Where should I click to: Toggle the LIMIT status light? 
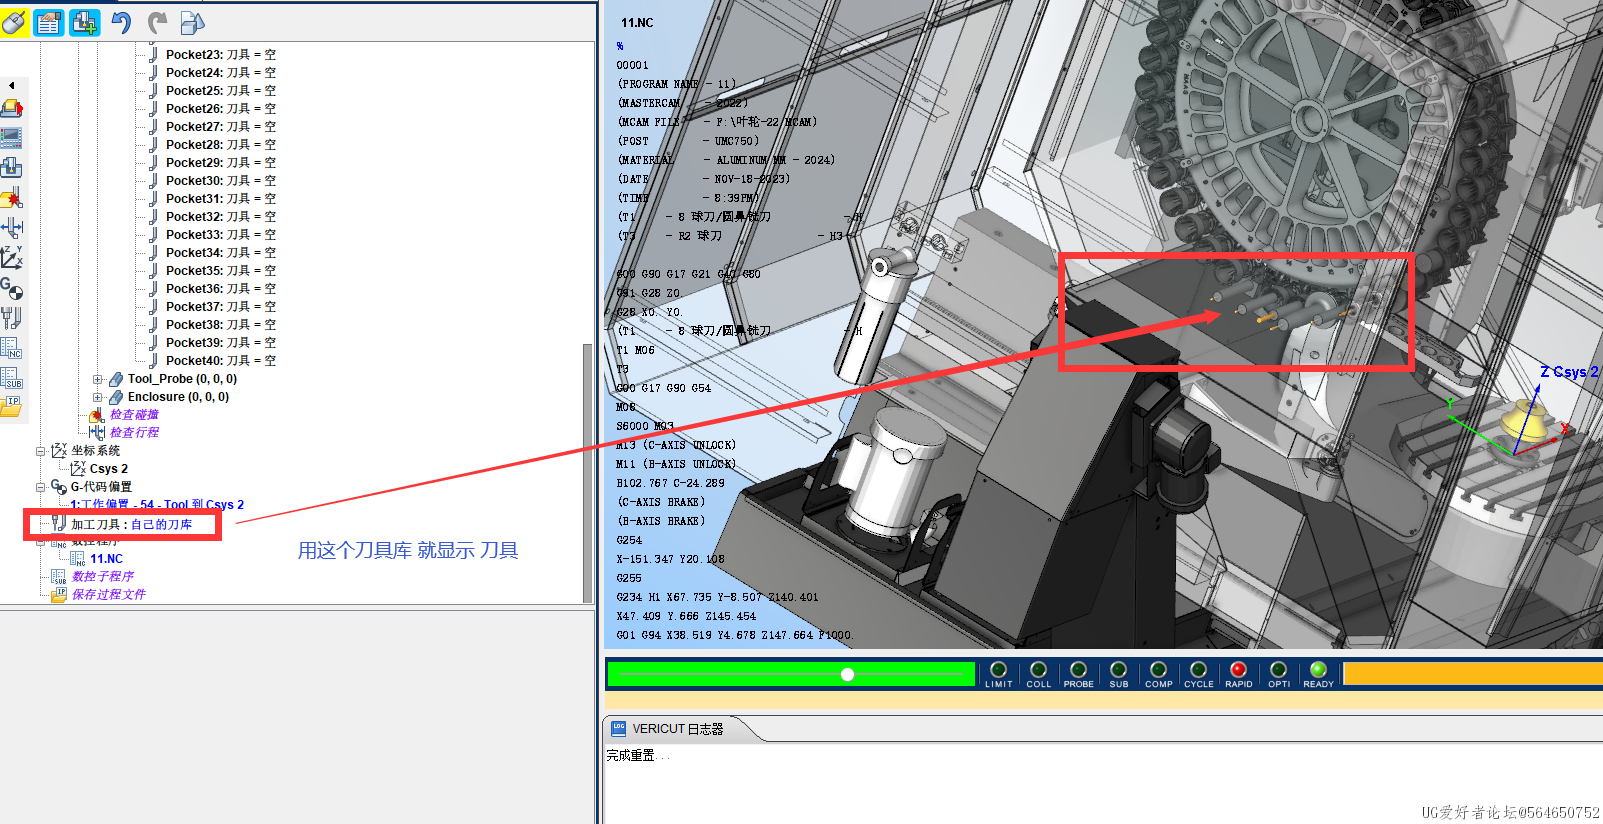[x=998, y=674]
